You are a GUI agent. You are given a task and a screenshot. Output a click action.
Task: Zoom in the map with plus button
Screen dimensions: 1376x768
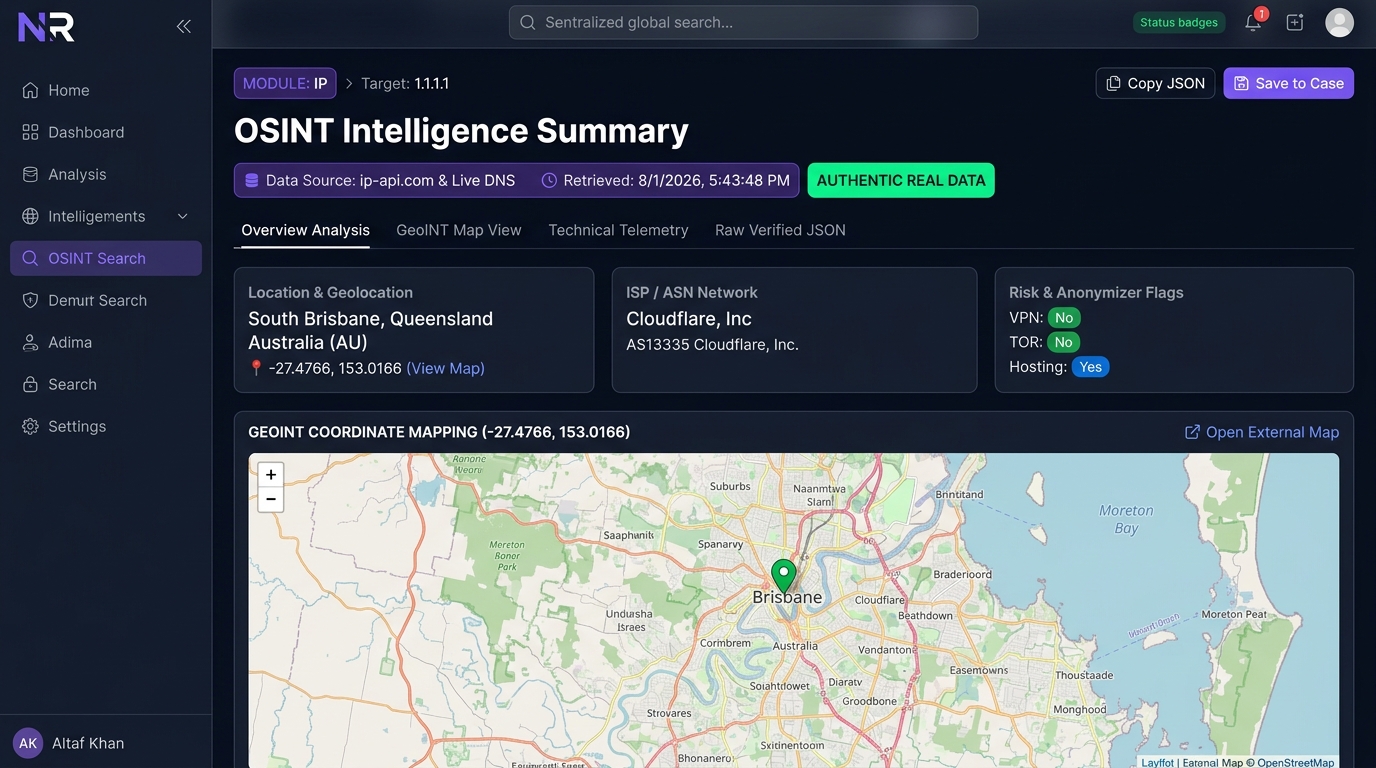click(x=271, y=475)
